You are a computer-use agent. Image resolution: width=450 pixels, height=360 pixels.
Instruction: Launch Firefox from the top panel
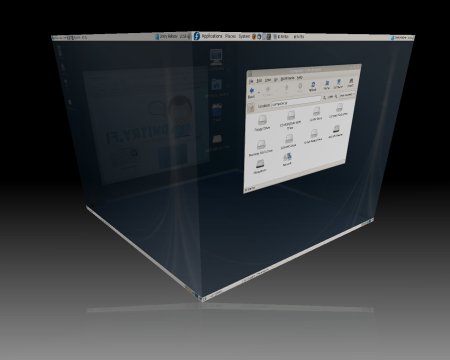coord(254,36)
